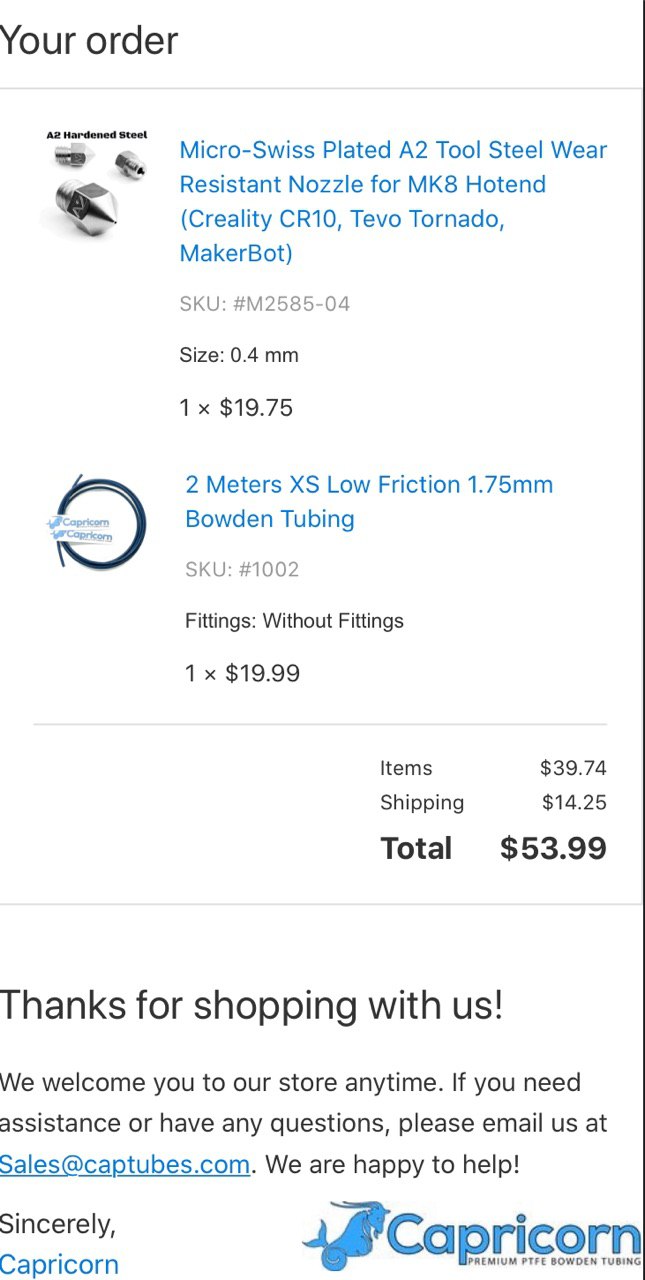Click the A2 Hardened Steel nozzle thumbnail

point(97,181)
